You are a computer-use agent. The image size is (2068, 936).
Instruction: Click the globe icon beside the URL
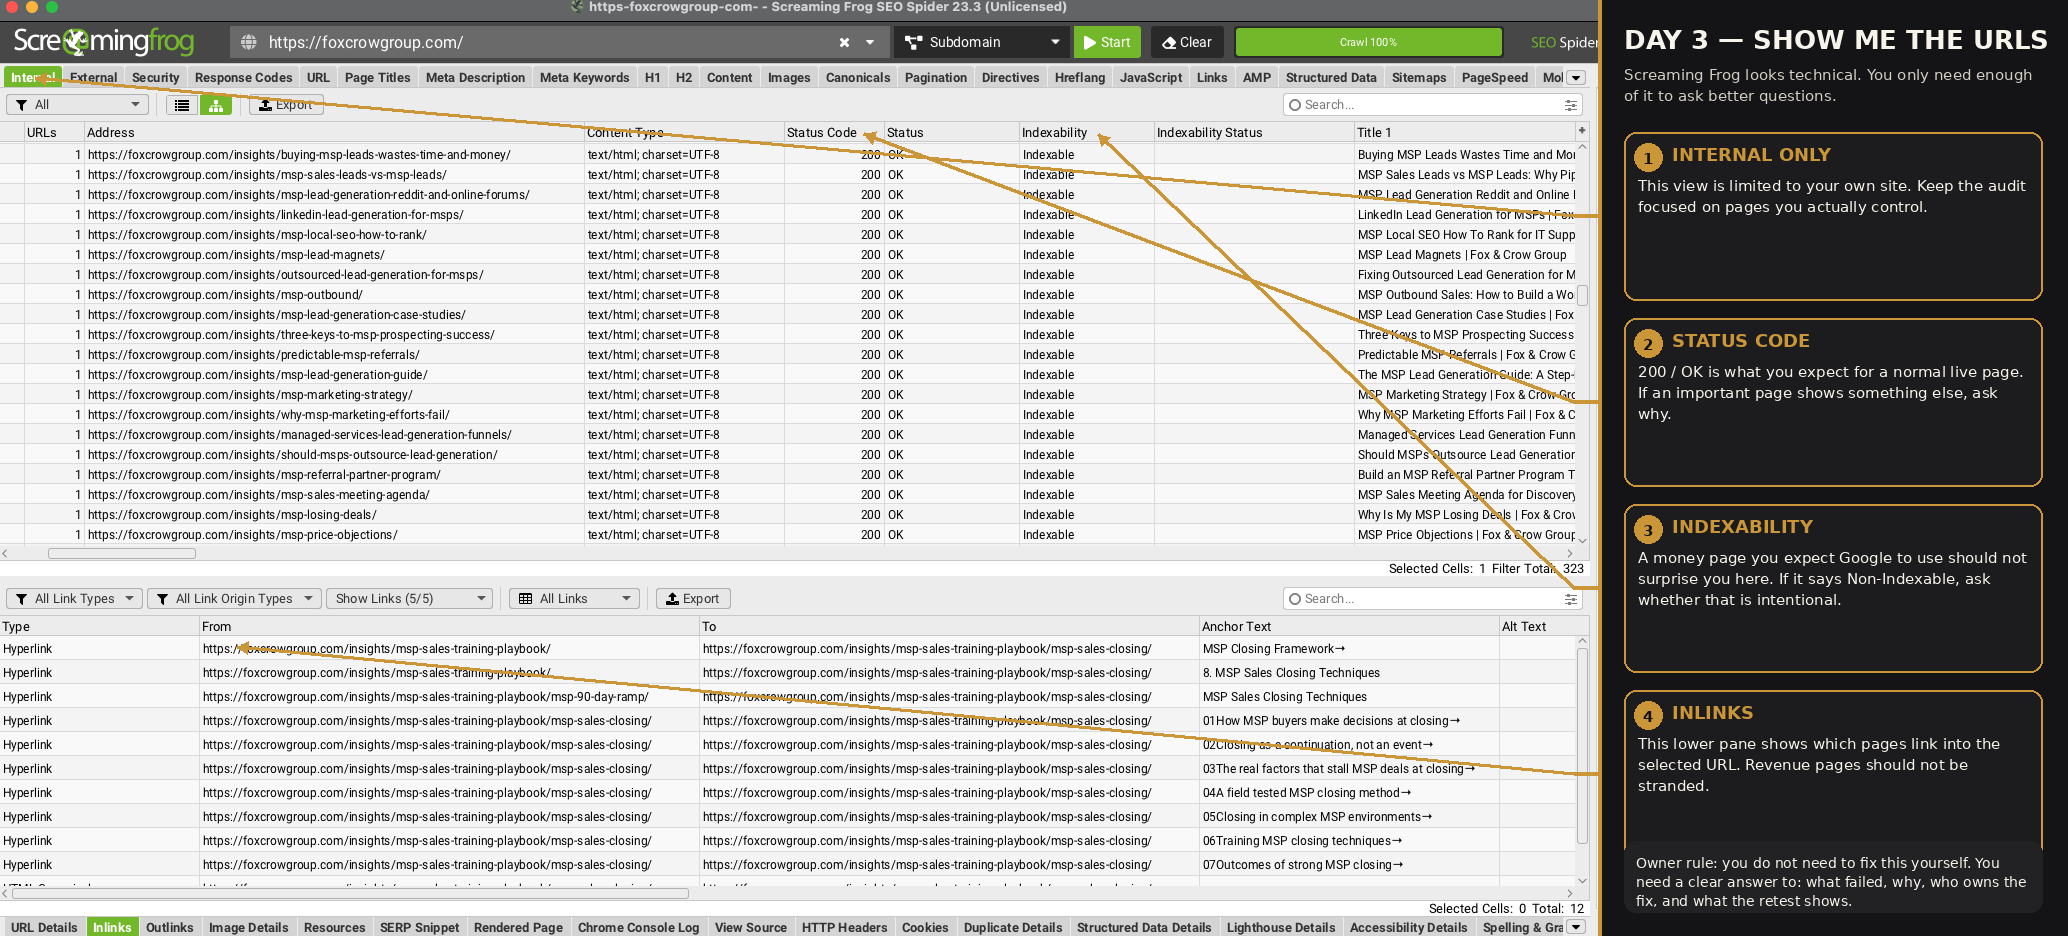[x=249, y=42]
